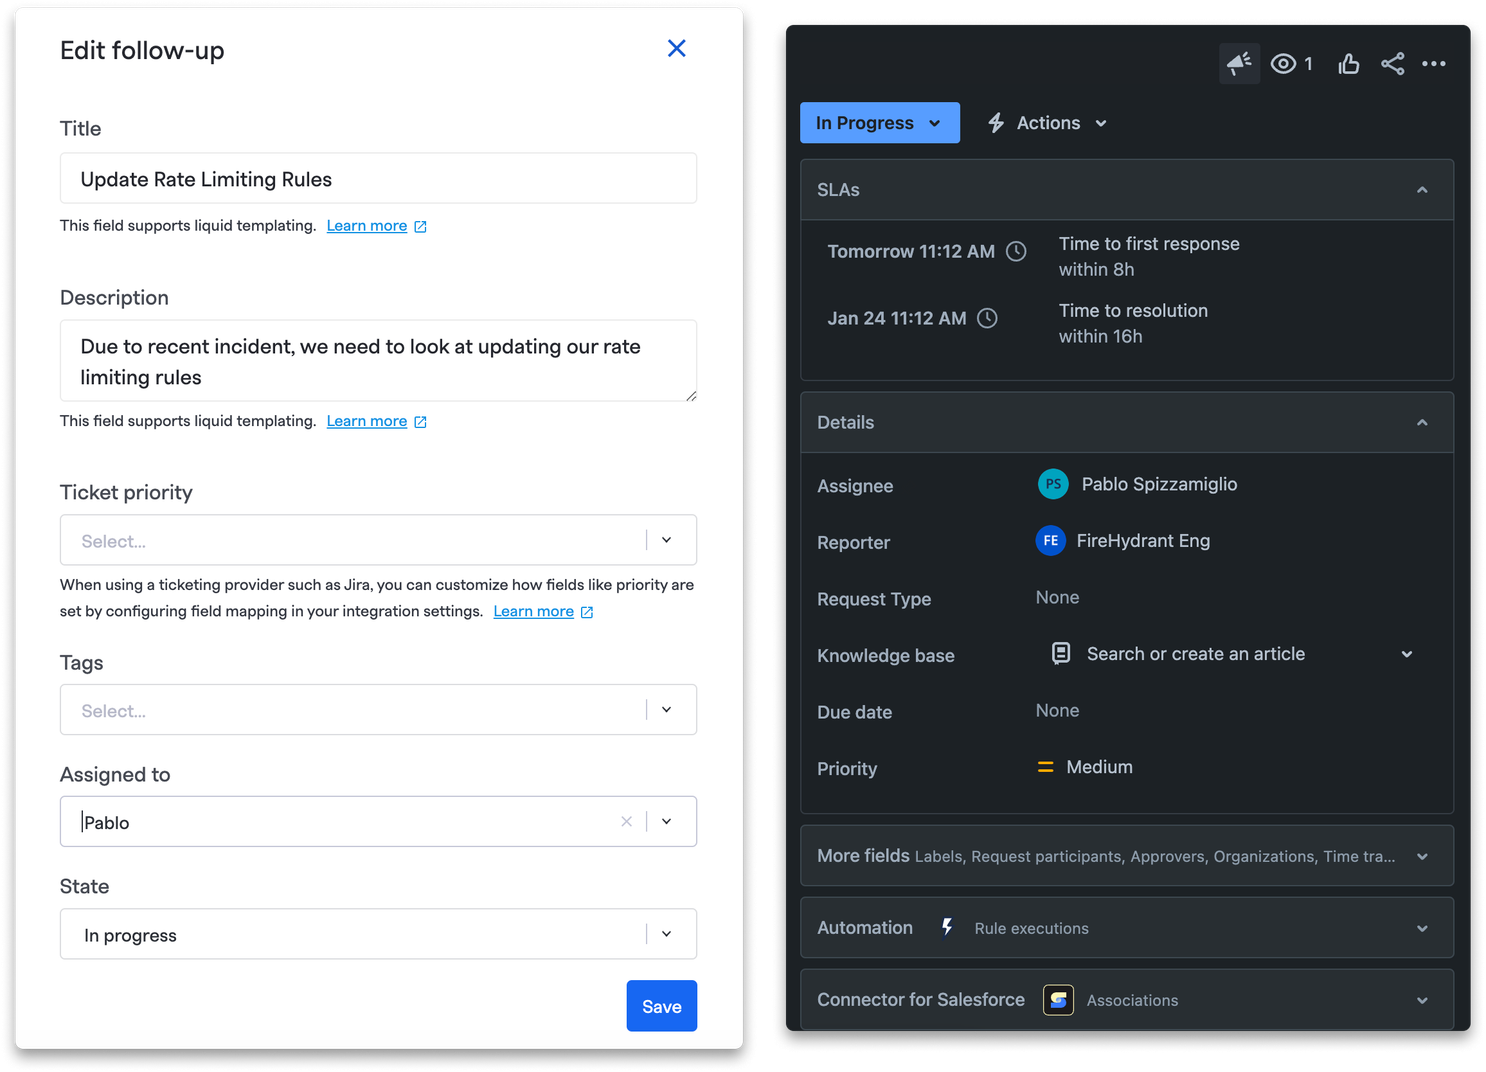Click the Associations text

click(x=1132, y=1000)
